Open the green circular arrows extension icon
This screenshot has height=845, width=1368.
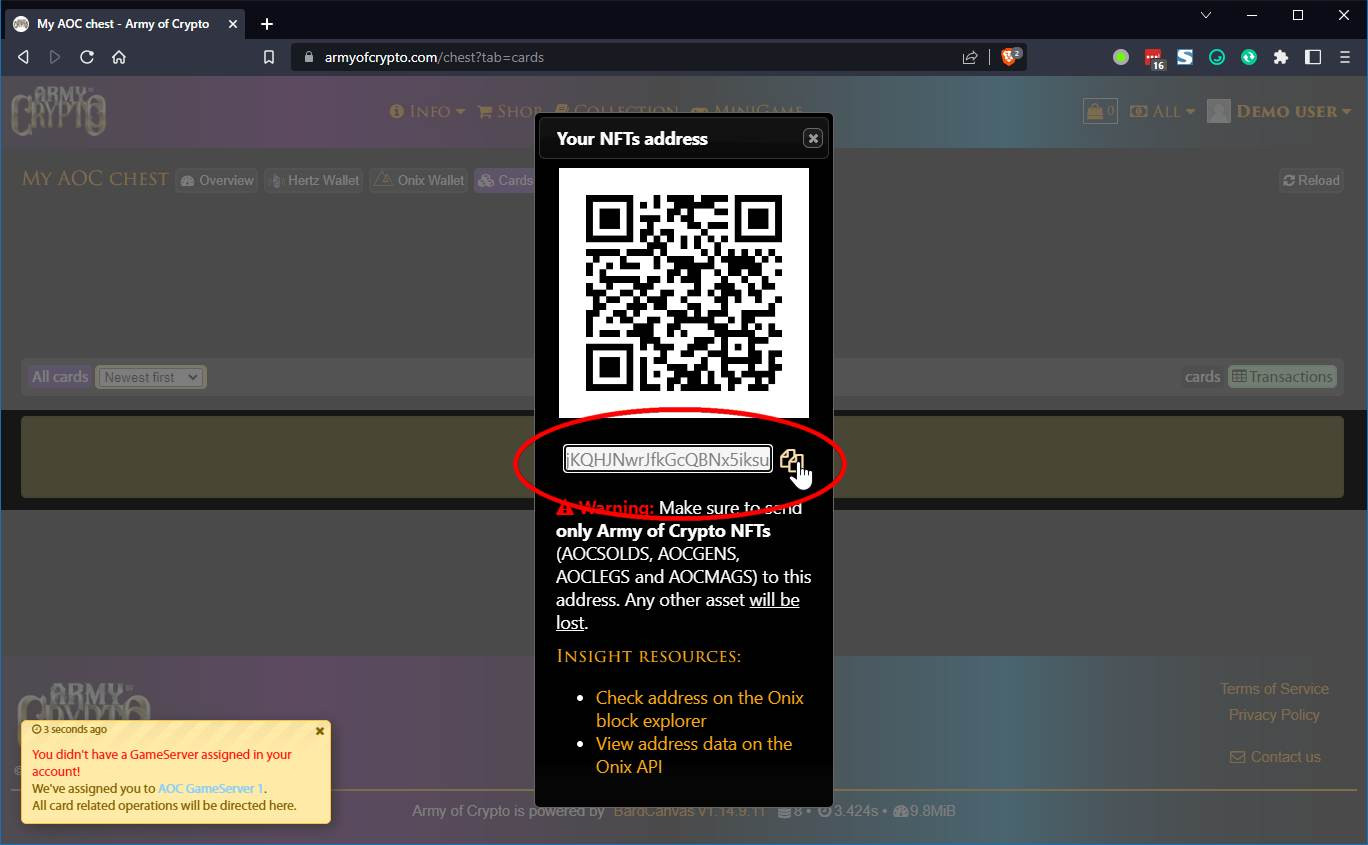pyautogui.click(x=1249, y=57)
